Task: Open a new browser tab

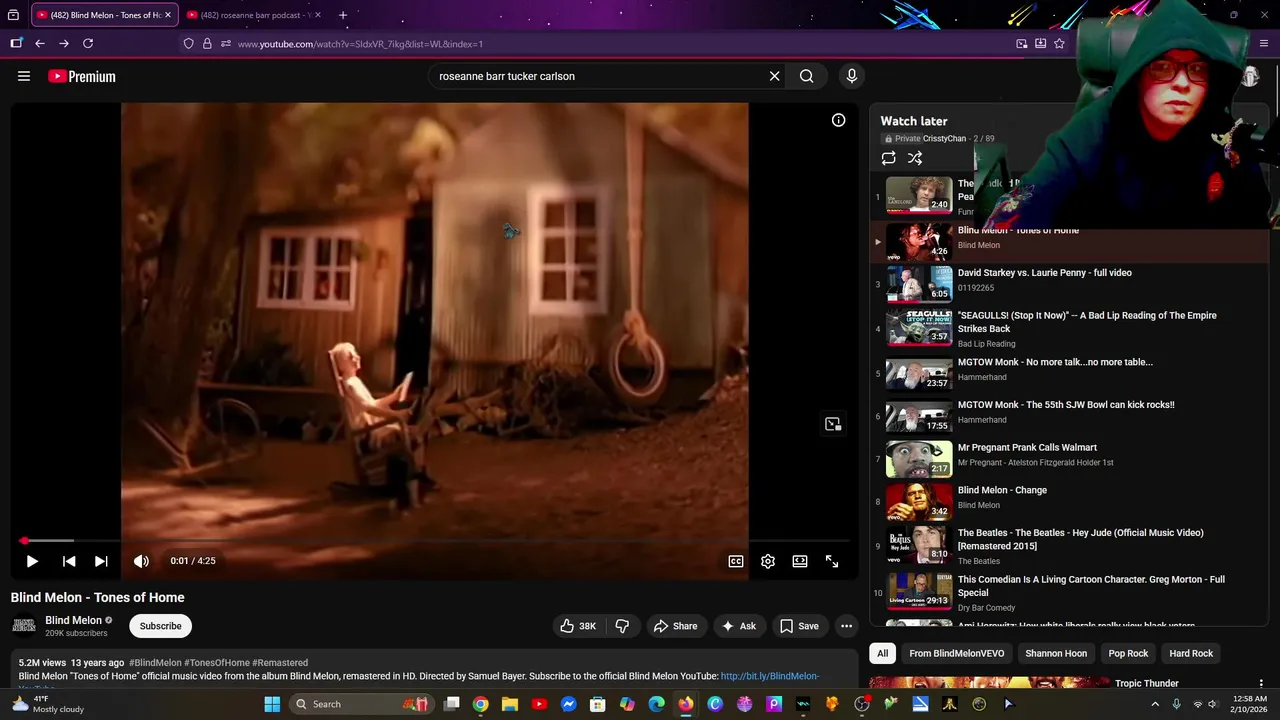Action: 343,15
